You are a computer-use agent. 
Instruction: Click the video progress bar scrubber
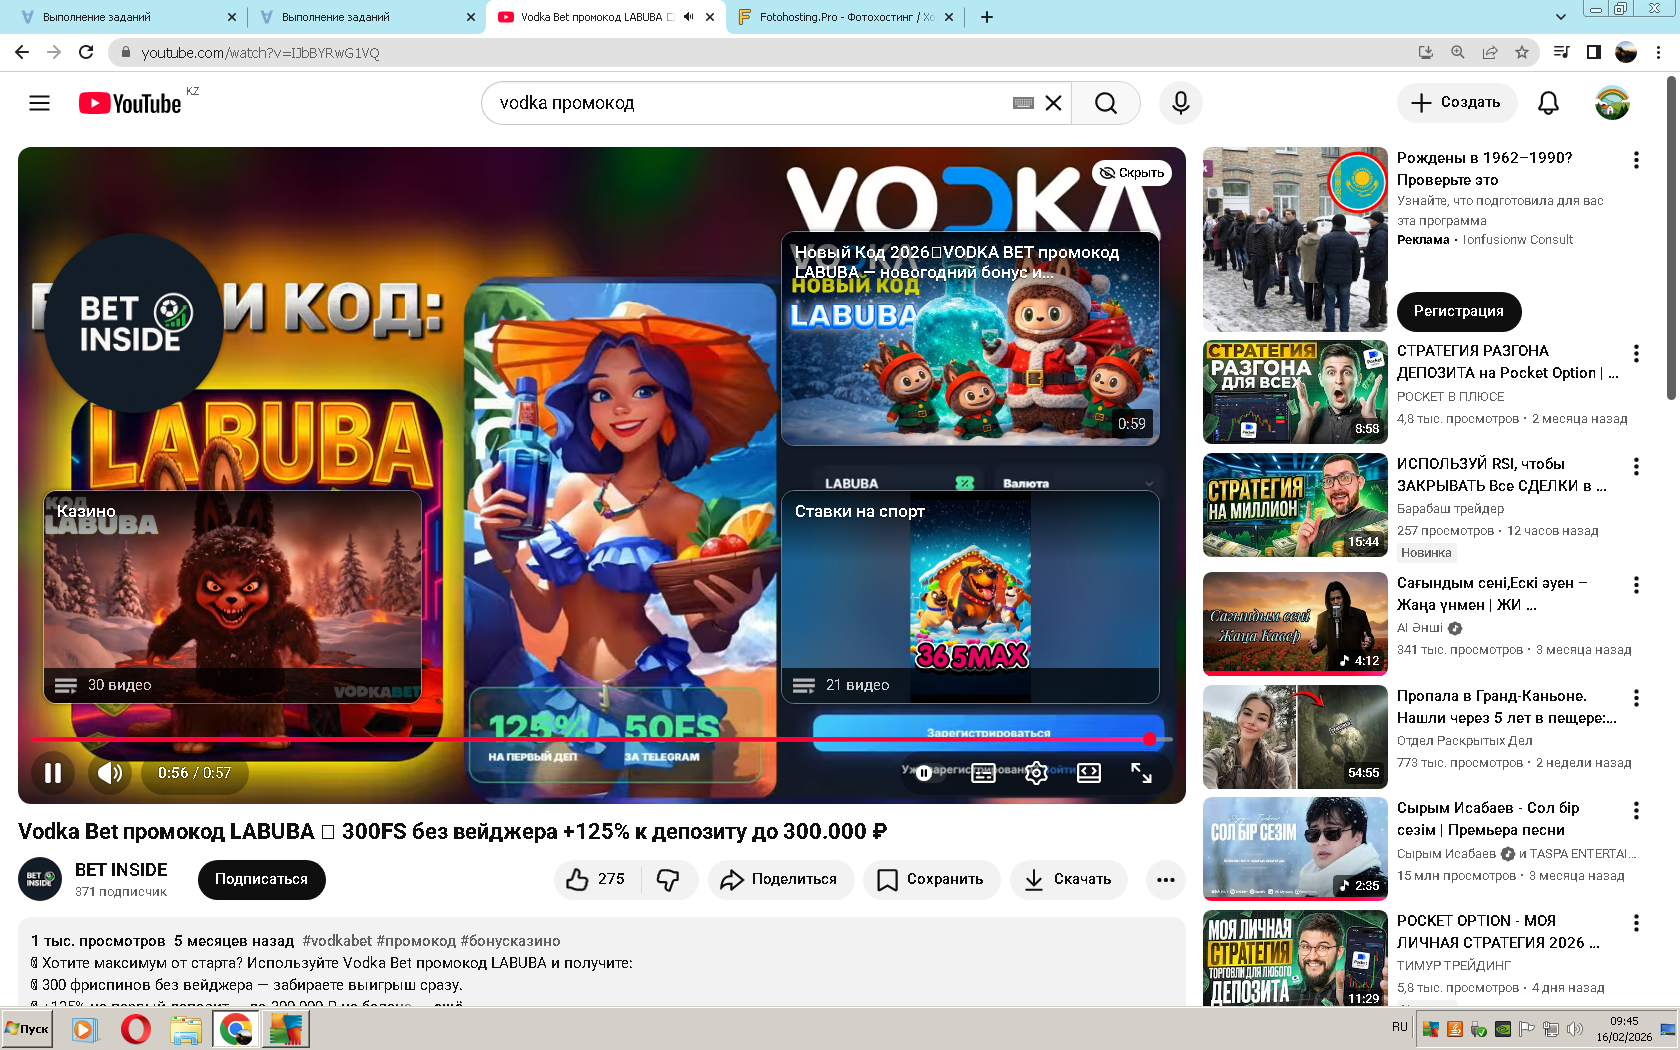[1149, 739]
